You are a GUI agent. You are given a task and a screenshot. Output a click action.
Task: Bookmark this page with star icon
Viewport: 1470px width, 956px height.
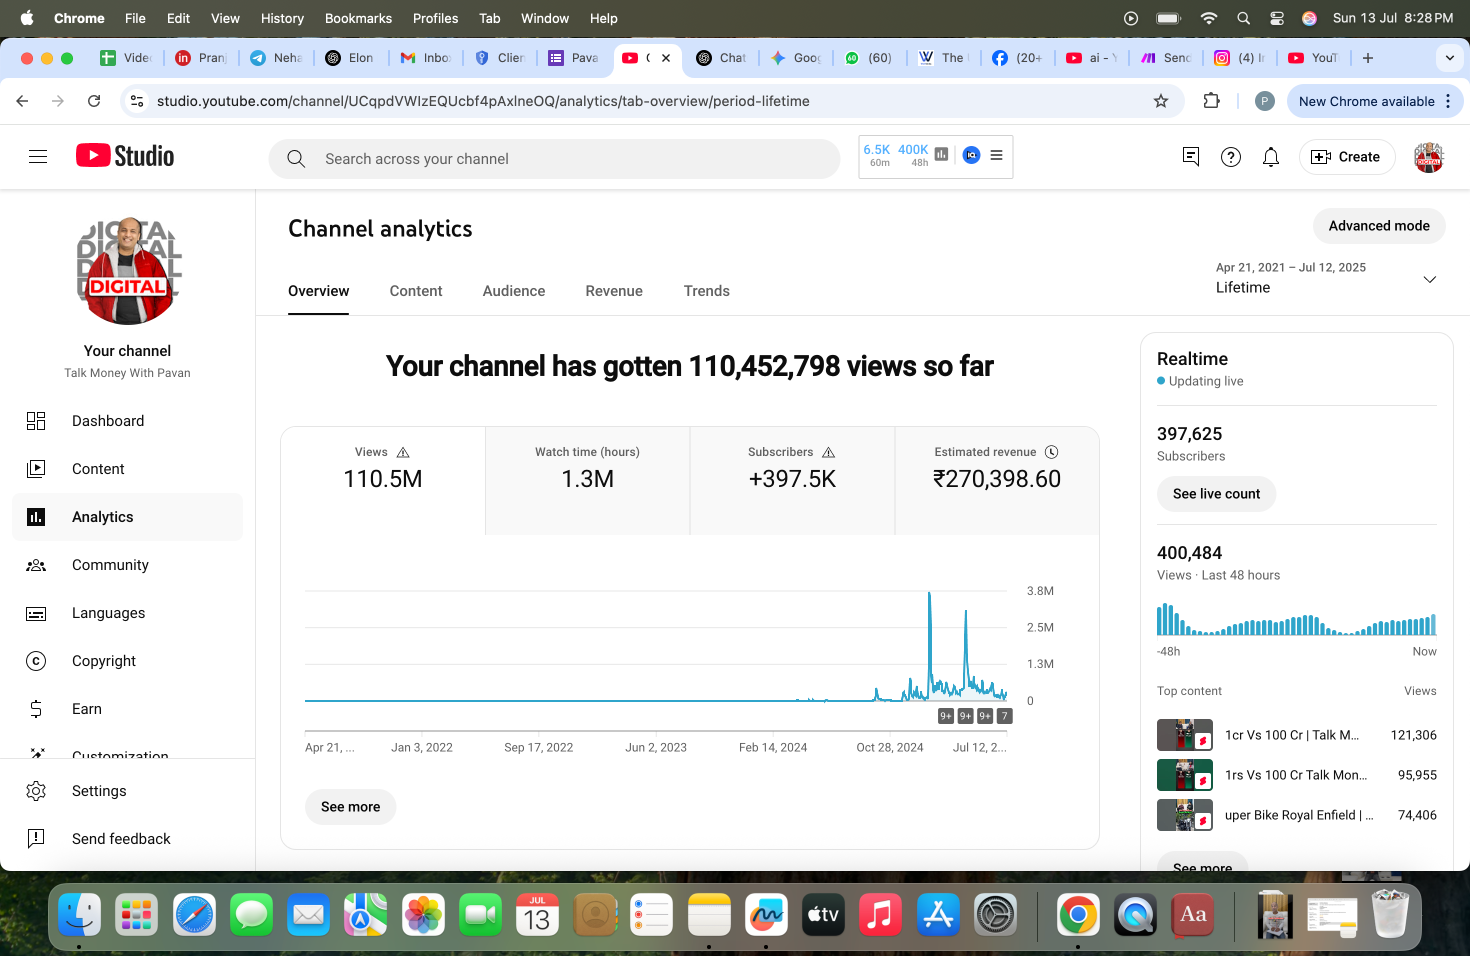pyautogui.click(x=1160, y=101)
